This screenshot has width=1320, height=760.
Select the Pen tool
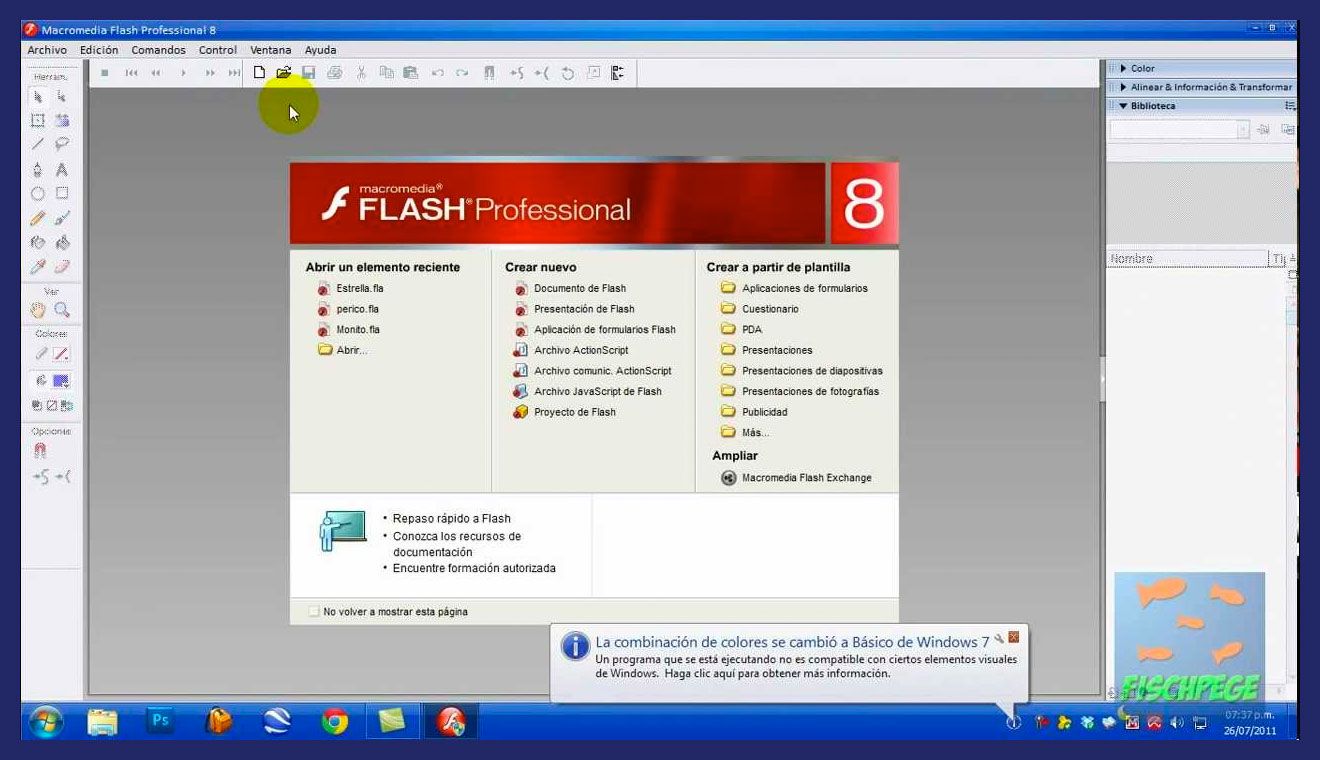[x=38, y=169]
